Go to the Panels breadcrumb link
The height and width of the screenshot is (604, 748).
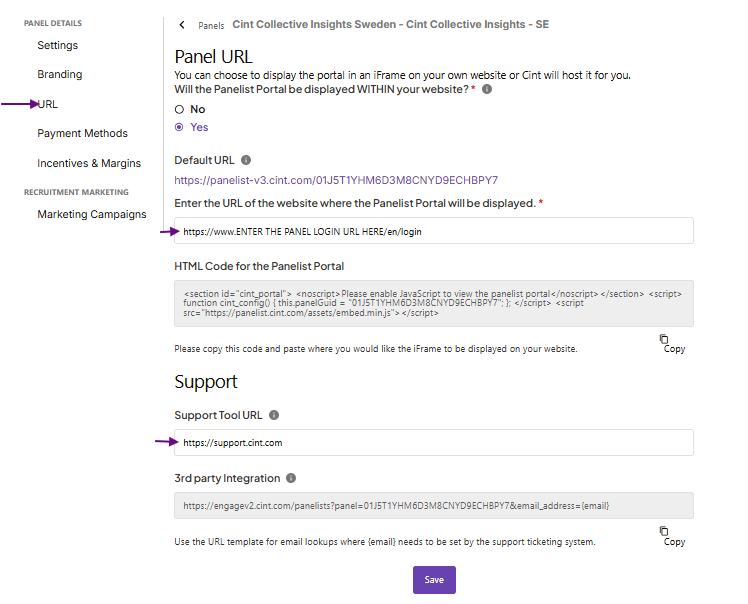211,26
